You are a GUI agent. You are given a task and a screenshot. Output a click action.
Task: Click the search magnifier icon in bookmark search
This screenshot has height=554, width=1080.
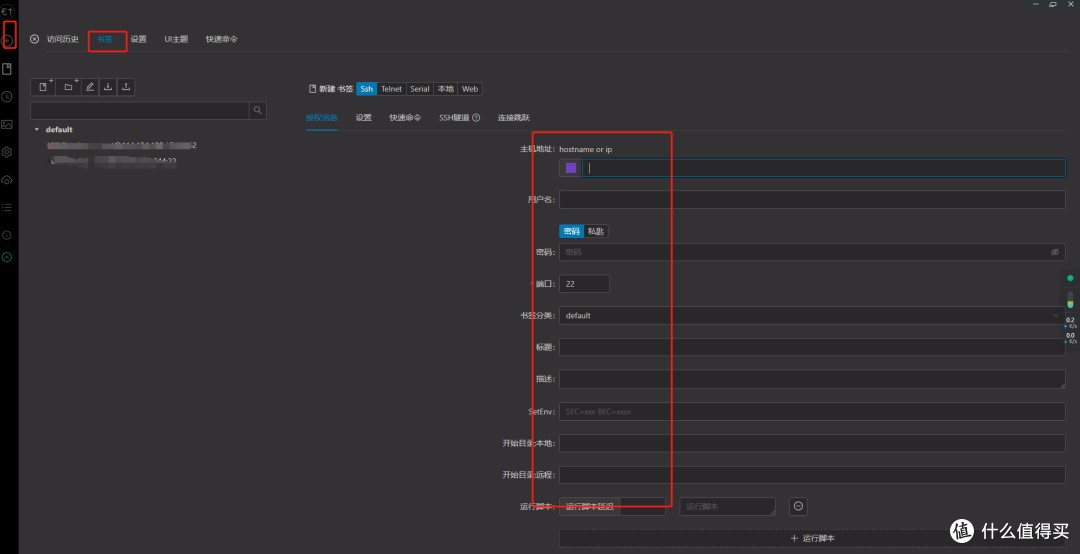258,110
